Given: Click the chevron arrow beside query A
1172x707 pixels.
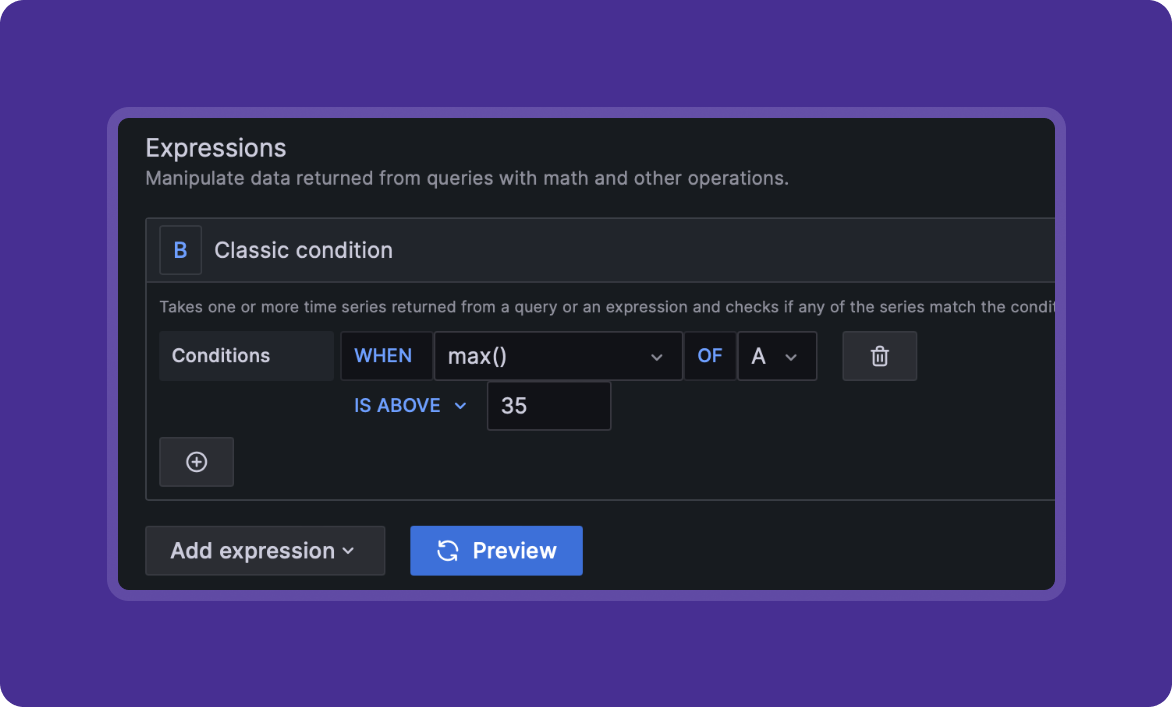Looking at the screenshot, I should coord(791,357).
